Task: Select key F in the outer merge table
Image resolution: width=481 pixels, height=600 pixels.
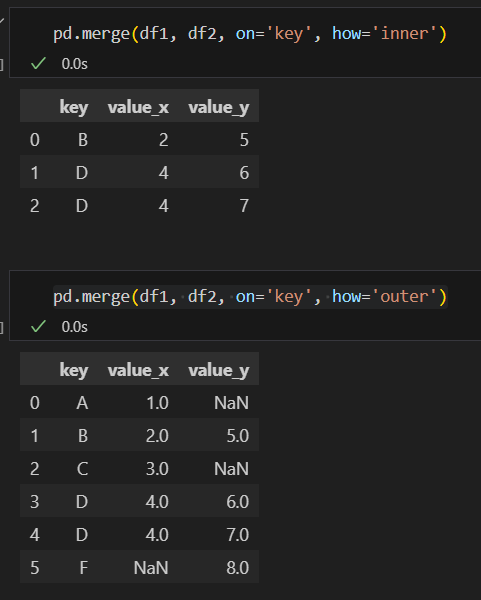Action: 84,567
